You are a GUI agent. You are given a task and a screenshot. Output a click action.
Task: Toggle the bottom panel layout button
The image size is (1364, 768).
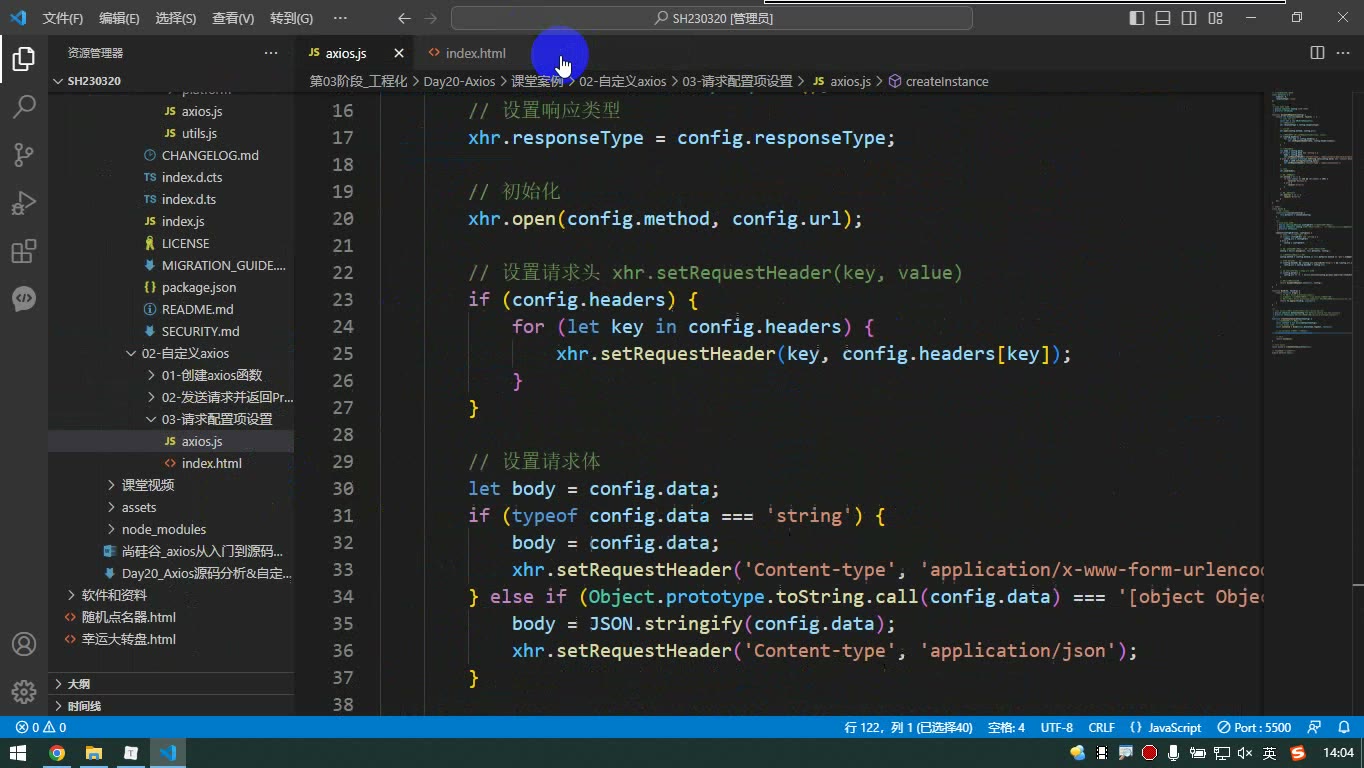[x=1163, y=18]
